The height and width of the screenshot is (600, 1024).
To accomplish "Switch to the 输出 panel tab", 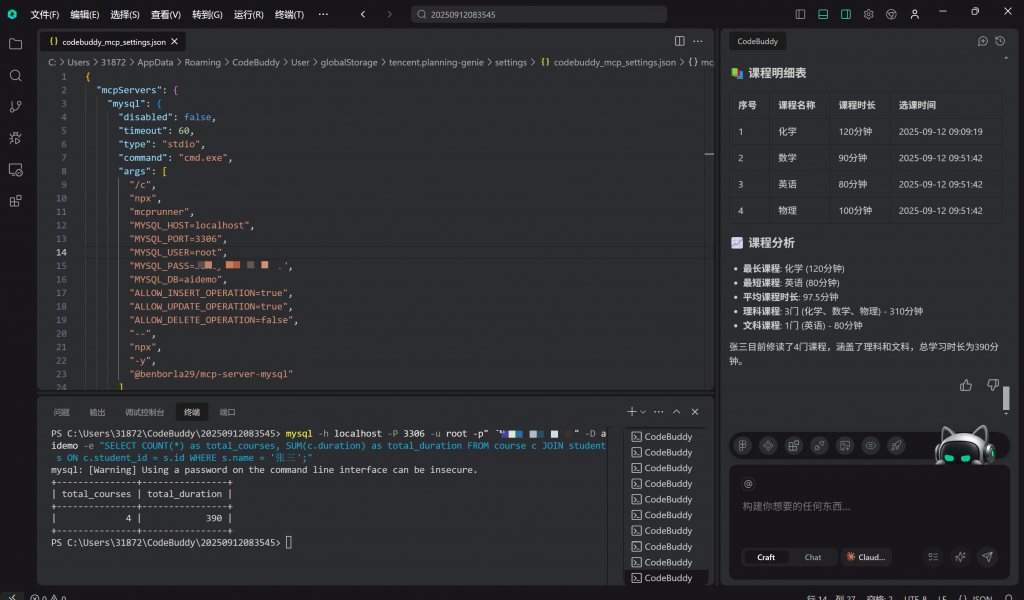I will pos(97,412).
